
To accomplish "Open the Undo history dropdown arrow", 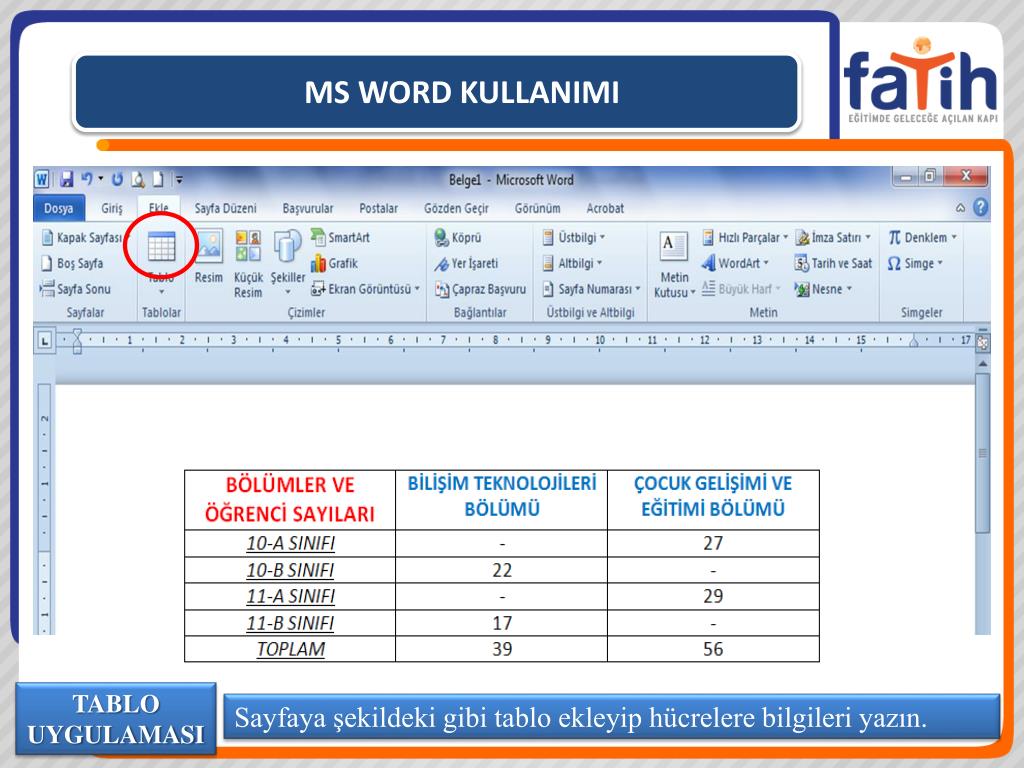I will point(101,178).
